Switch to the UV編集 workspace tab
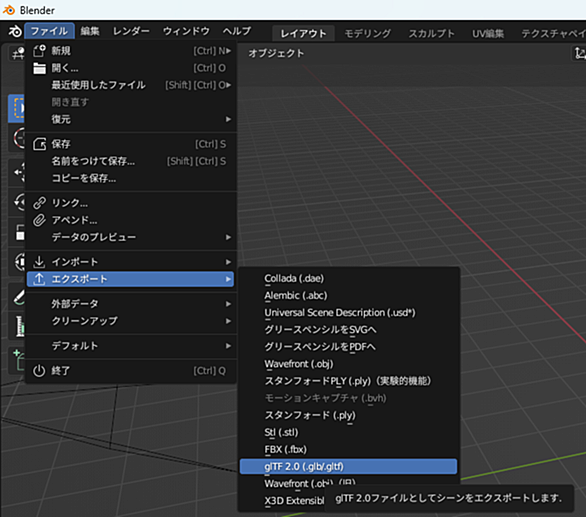This screenshot has width=586, height=517. point(488,34)
